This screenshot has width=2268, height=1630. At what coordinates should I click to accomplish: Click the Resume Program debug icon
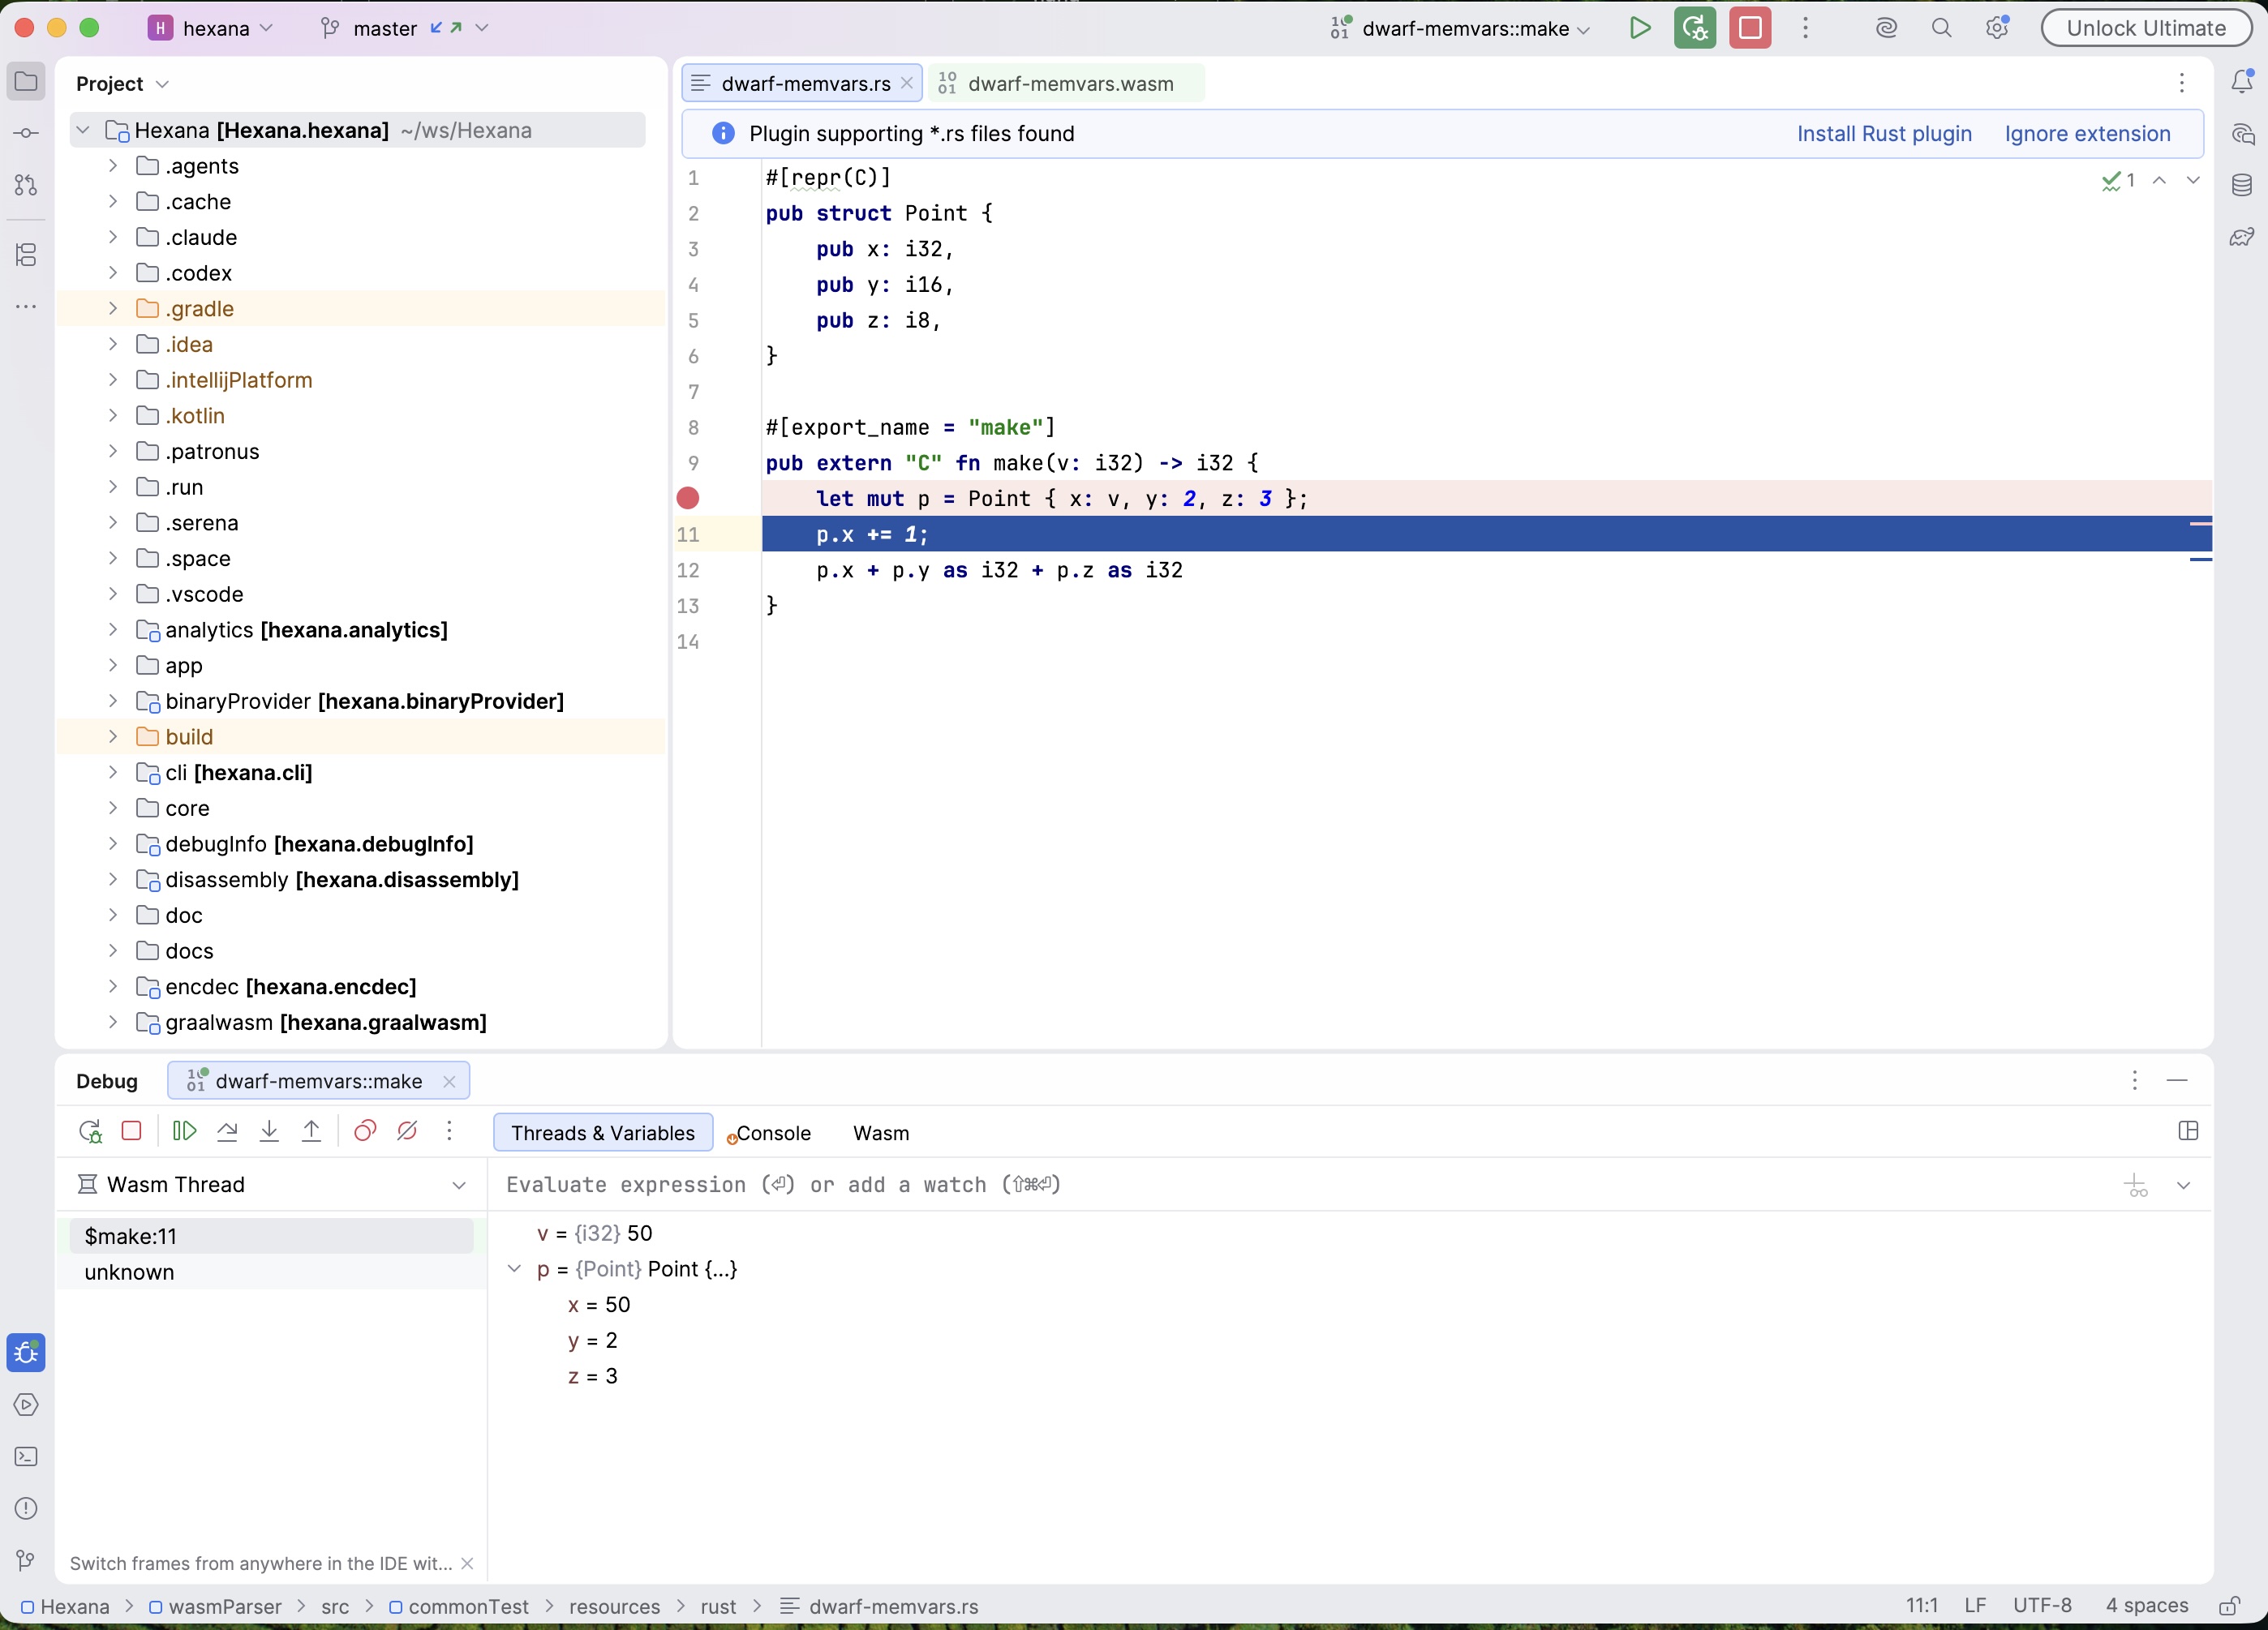[185, 1131]
